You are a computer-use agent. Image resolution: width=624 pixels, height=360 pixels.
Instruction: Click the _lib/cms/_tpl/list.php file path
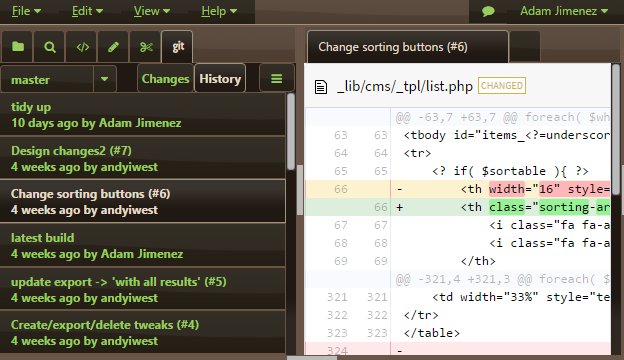(405, 86)
